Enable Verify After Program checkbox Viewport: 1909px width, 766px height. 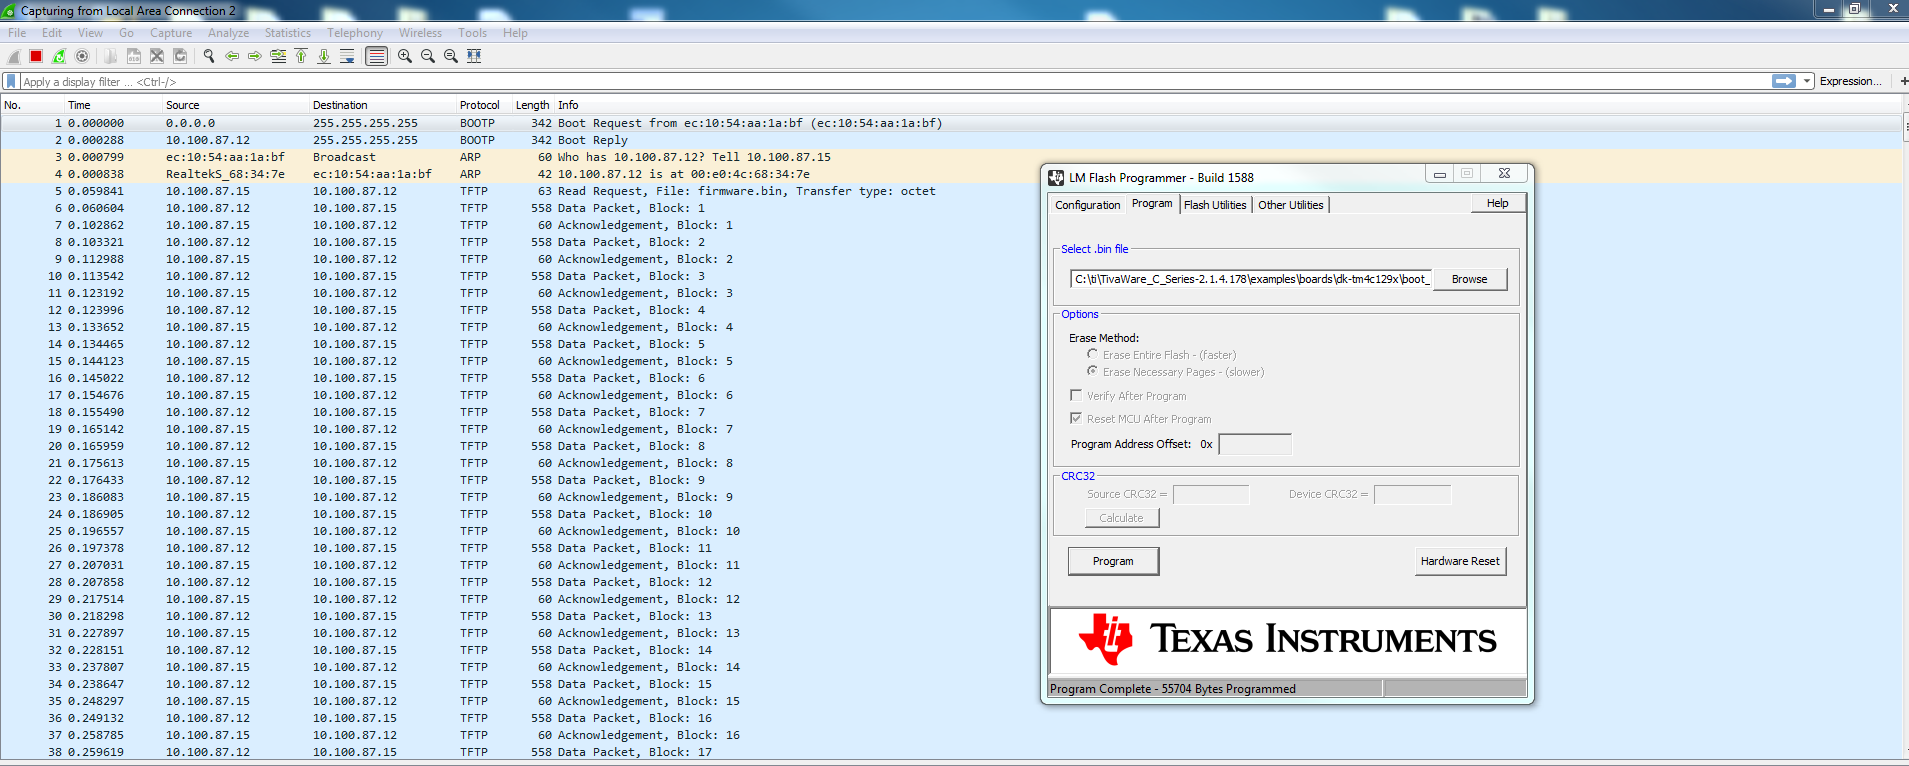pyautogui.click(x=1076, y=395)
